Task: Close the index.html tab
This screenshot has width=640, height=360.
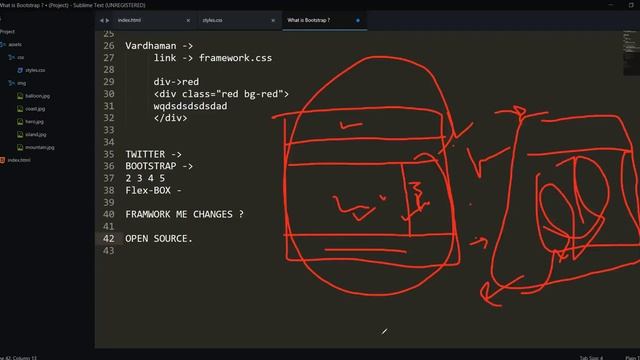Action: [x=188, y=20]
